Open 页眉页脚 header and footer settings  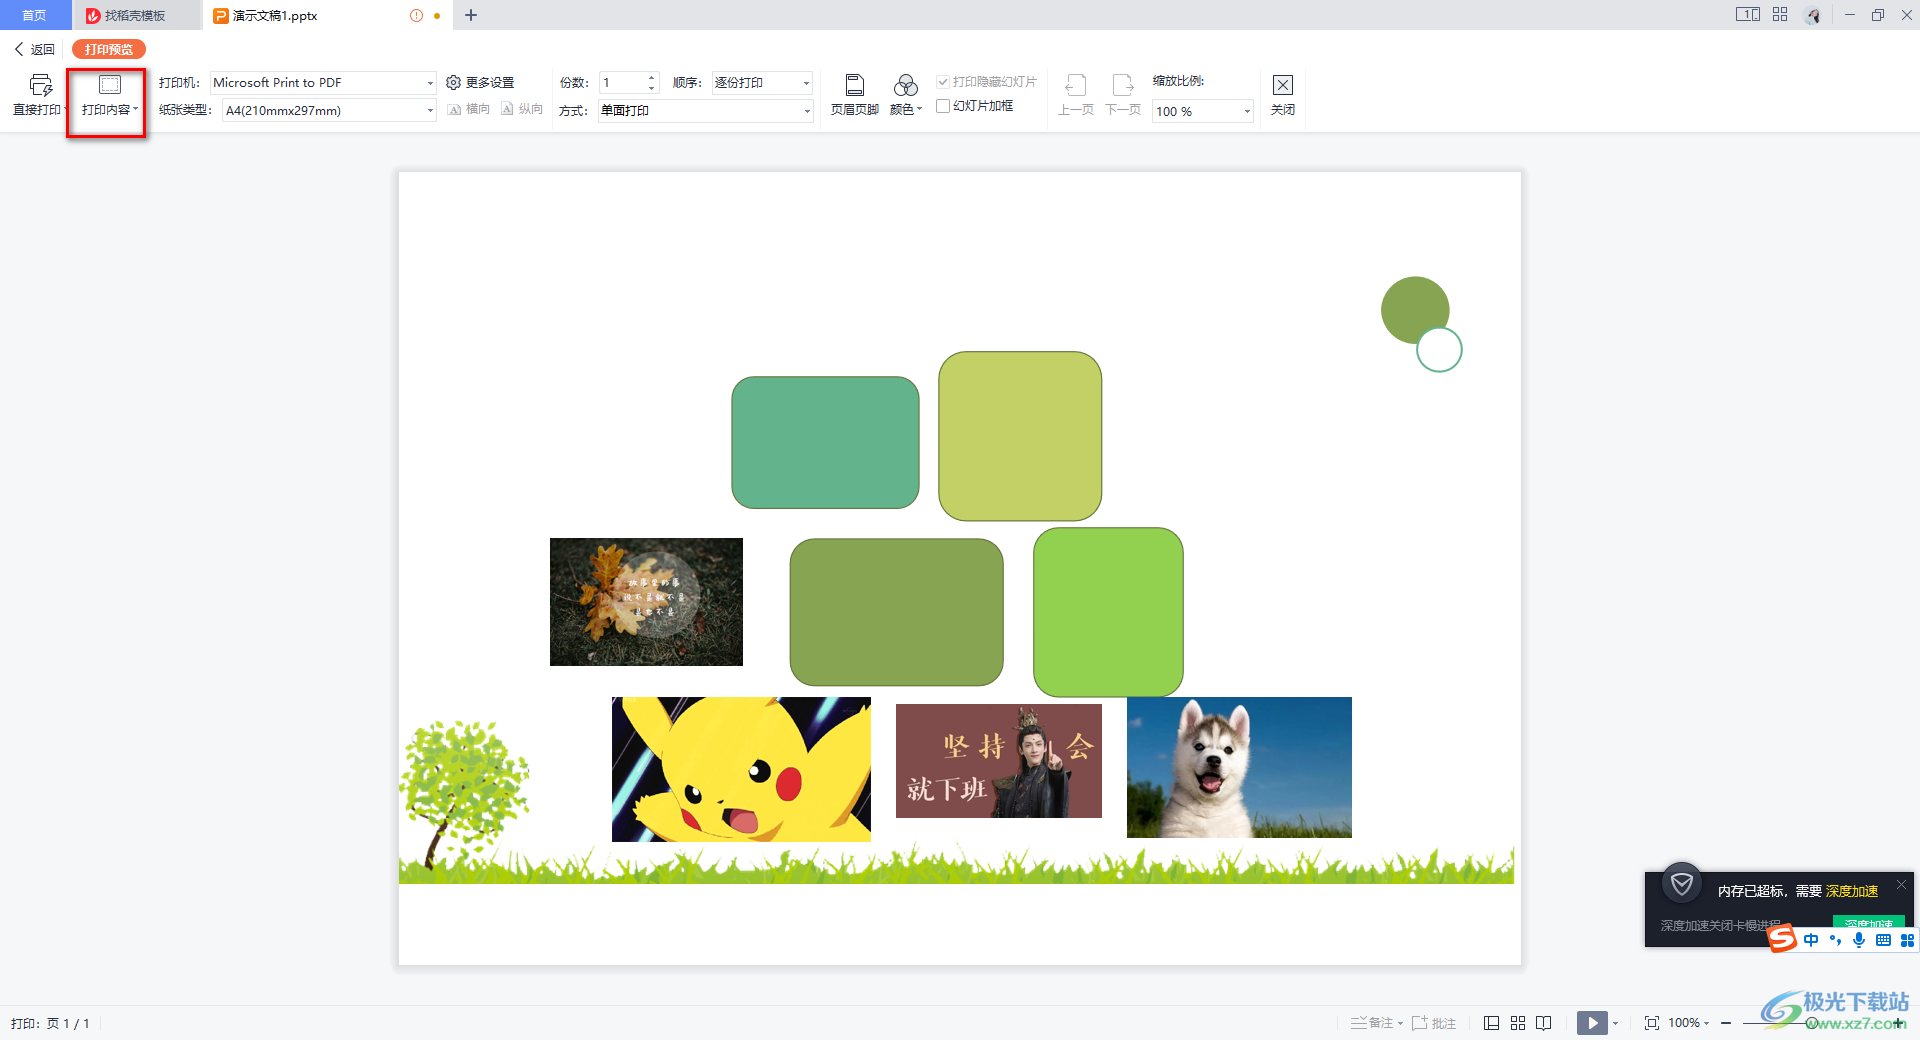point(854,96)
